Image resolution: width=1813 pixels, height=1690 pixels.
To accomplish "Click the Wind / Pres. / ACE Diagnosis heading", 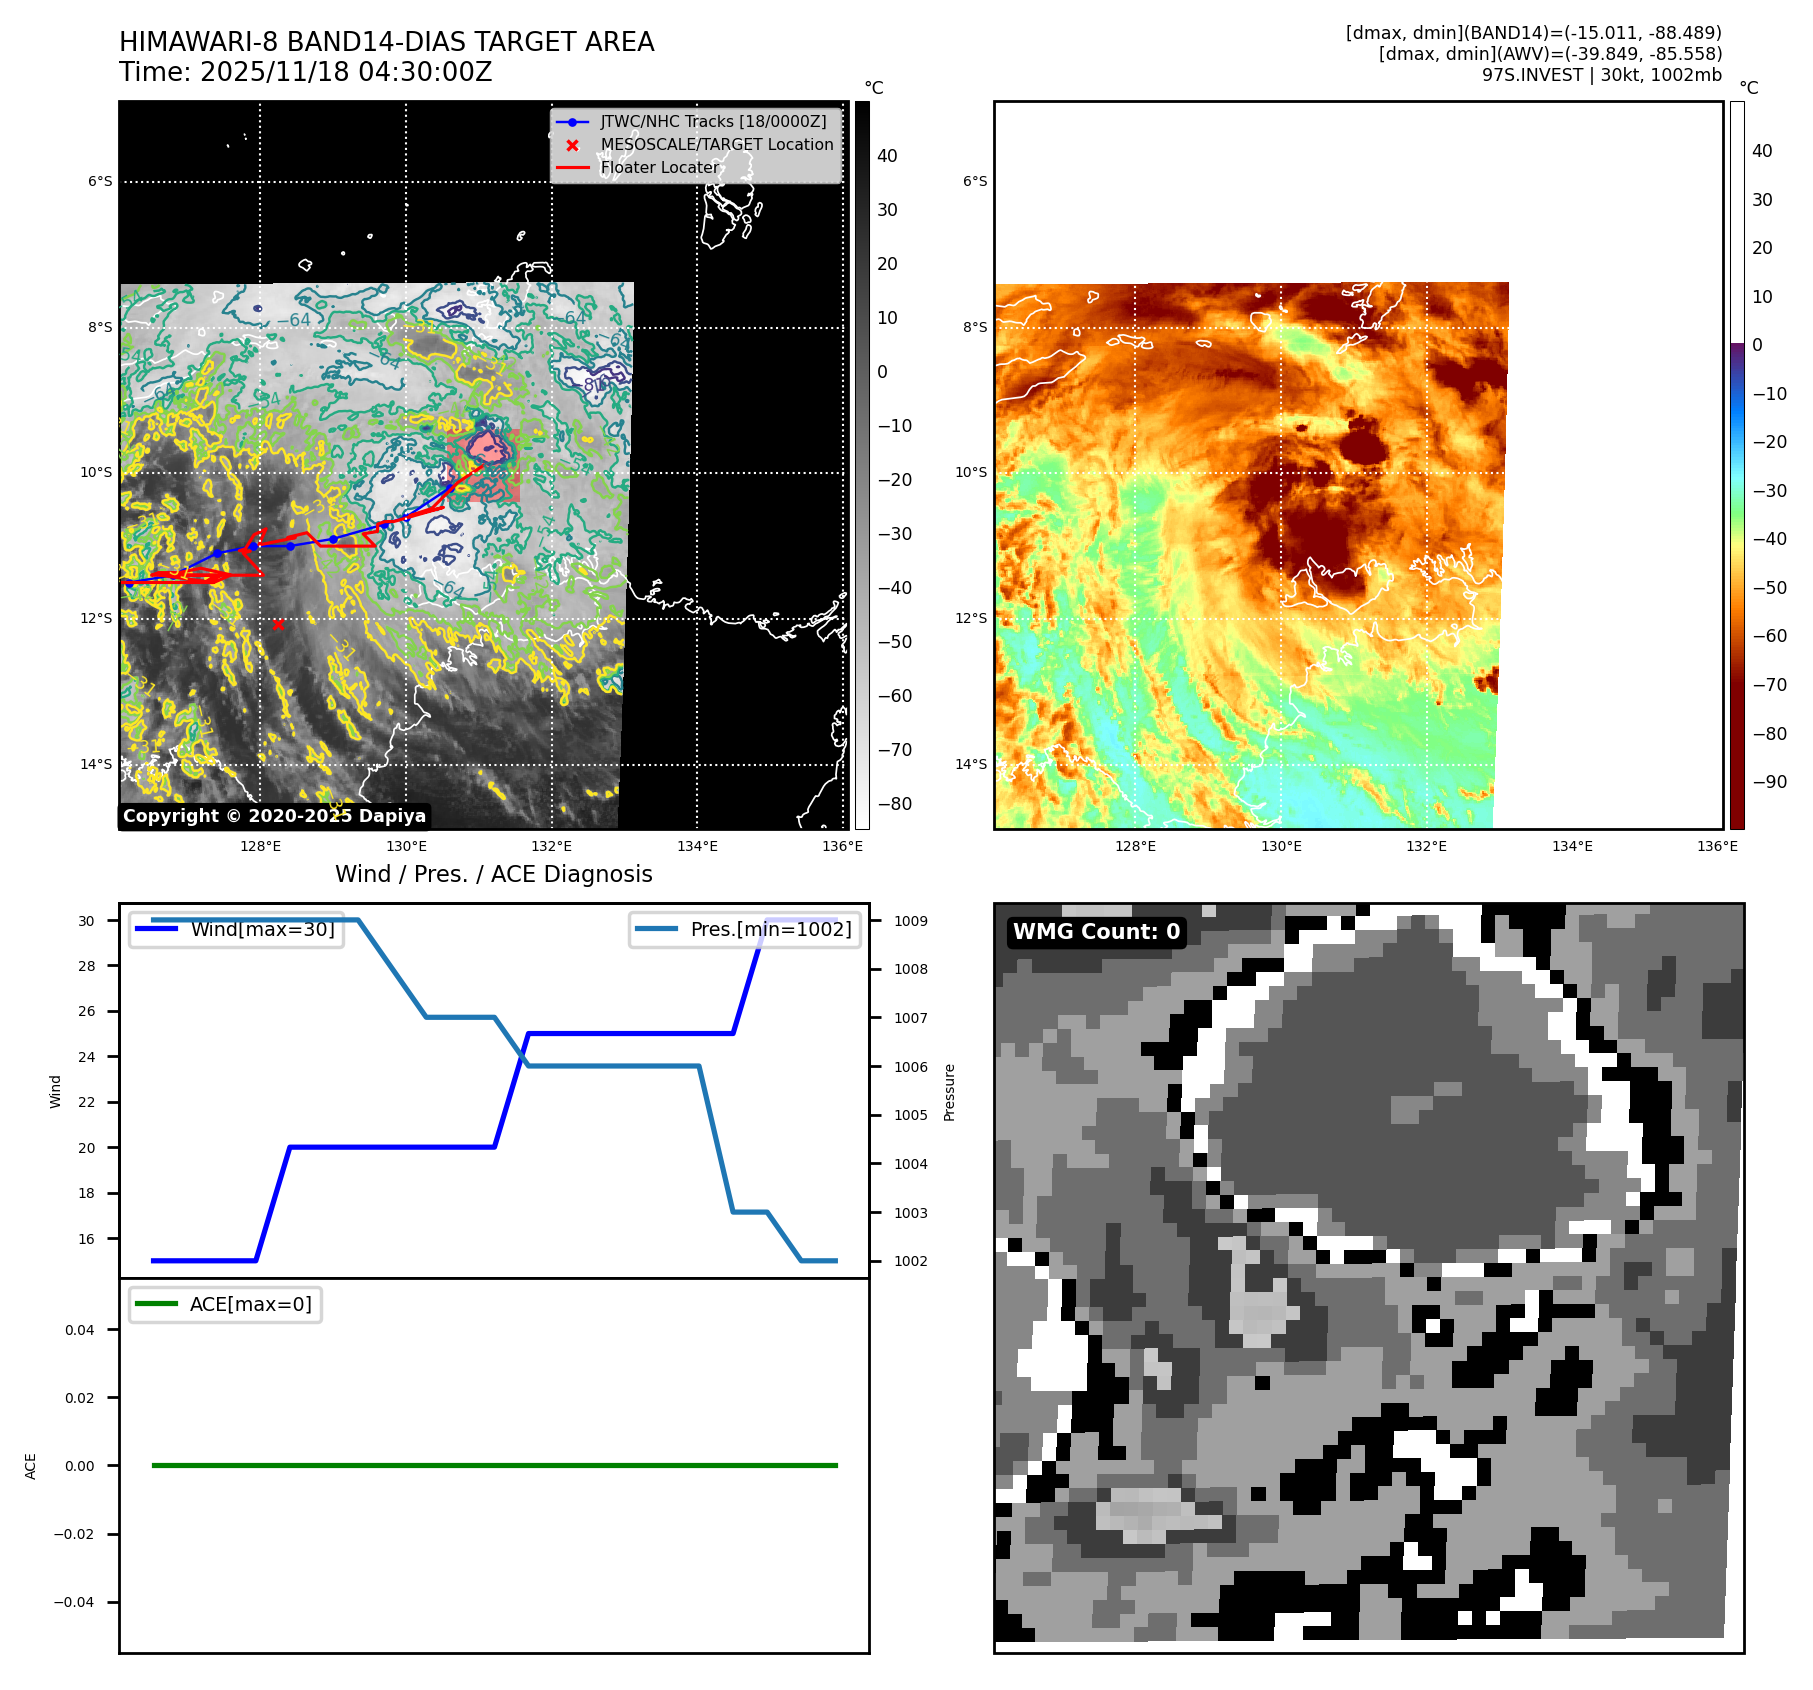I will 493,874.
